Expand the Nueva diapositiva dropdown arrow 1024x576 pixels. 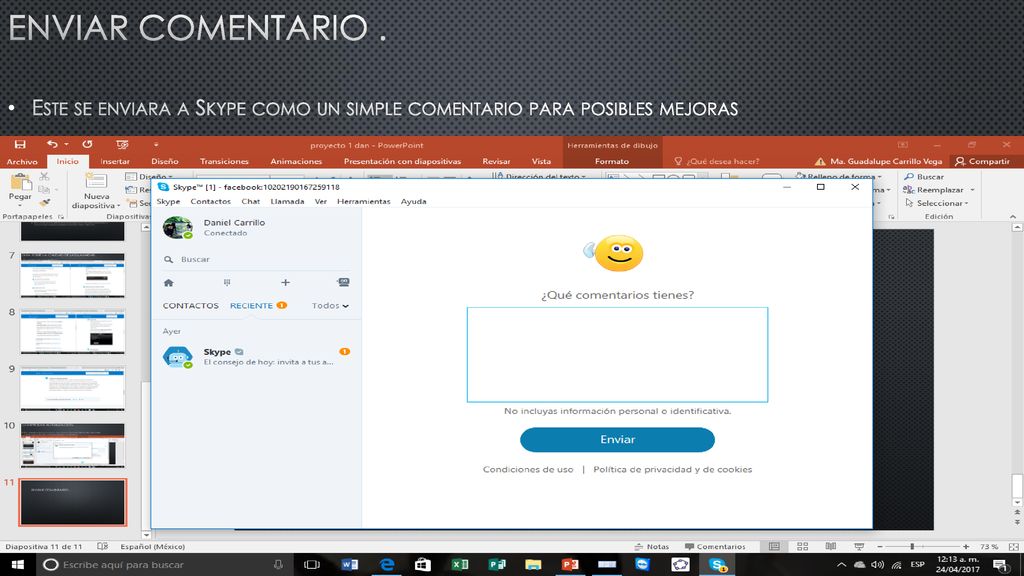118,206
